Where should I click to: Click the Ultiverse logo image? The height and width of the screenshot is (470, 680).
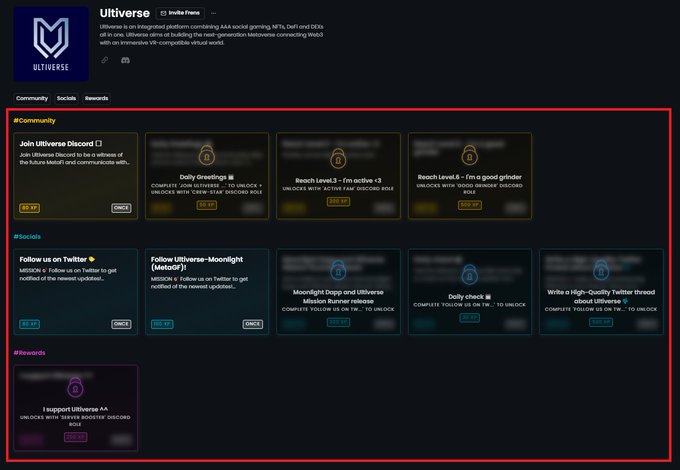pos(51,44)
